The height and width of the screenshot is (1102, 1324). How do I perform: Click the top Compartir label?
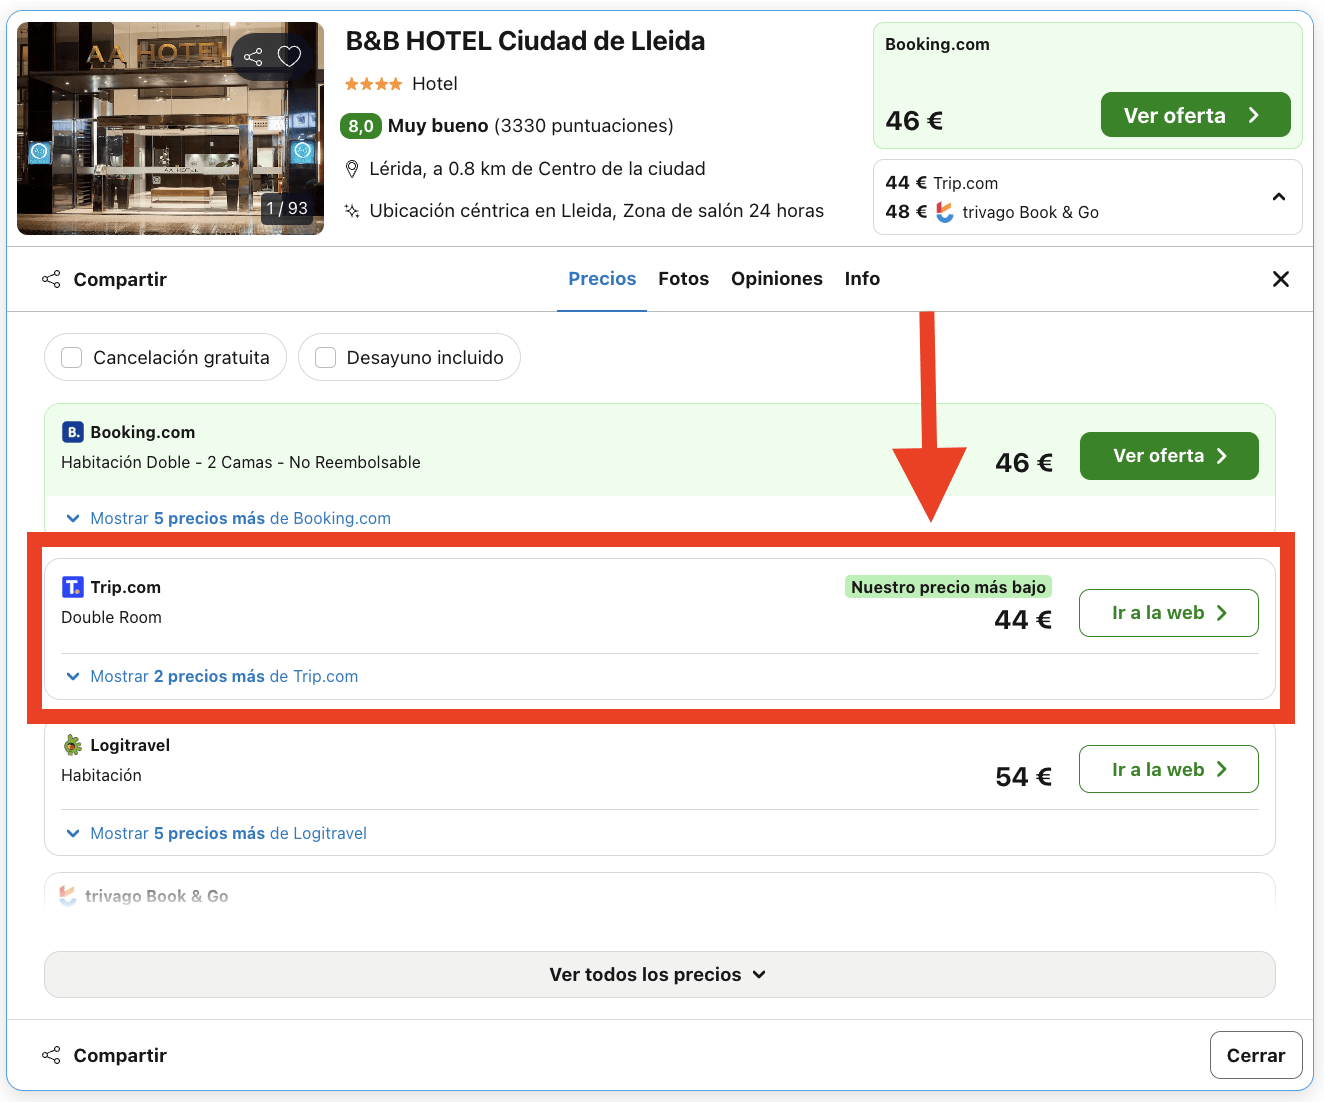point(120,279)
